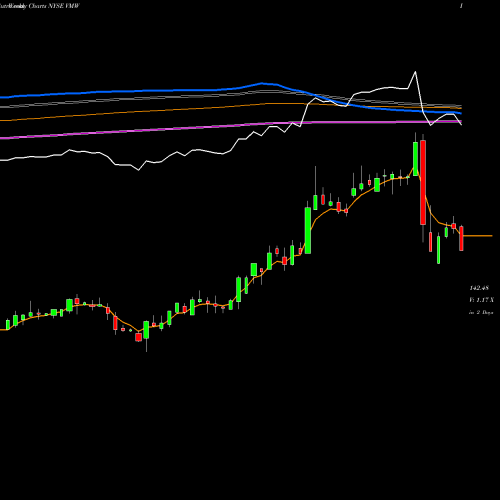The image size is (500, 500).
Task: Click the '142.48' price value
Action: coord(479,288)
